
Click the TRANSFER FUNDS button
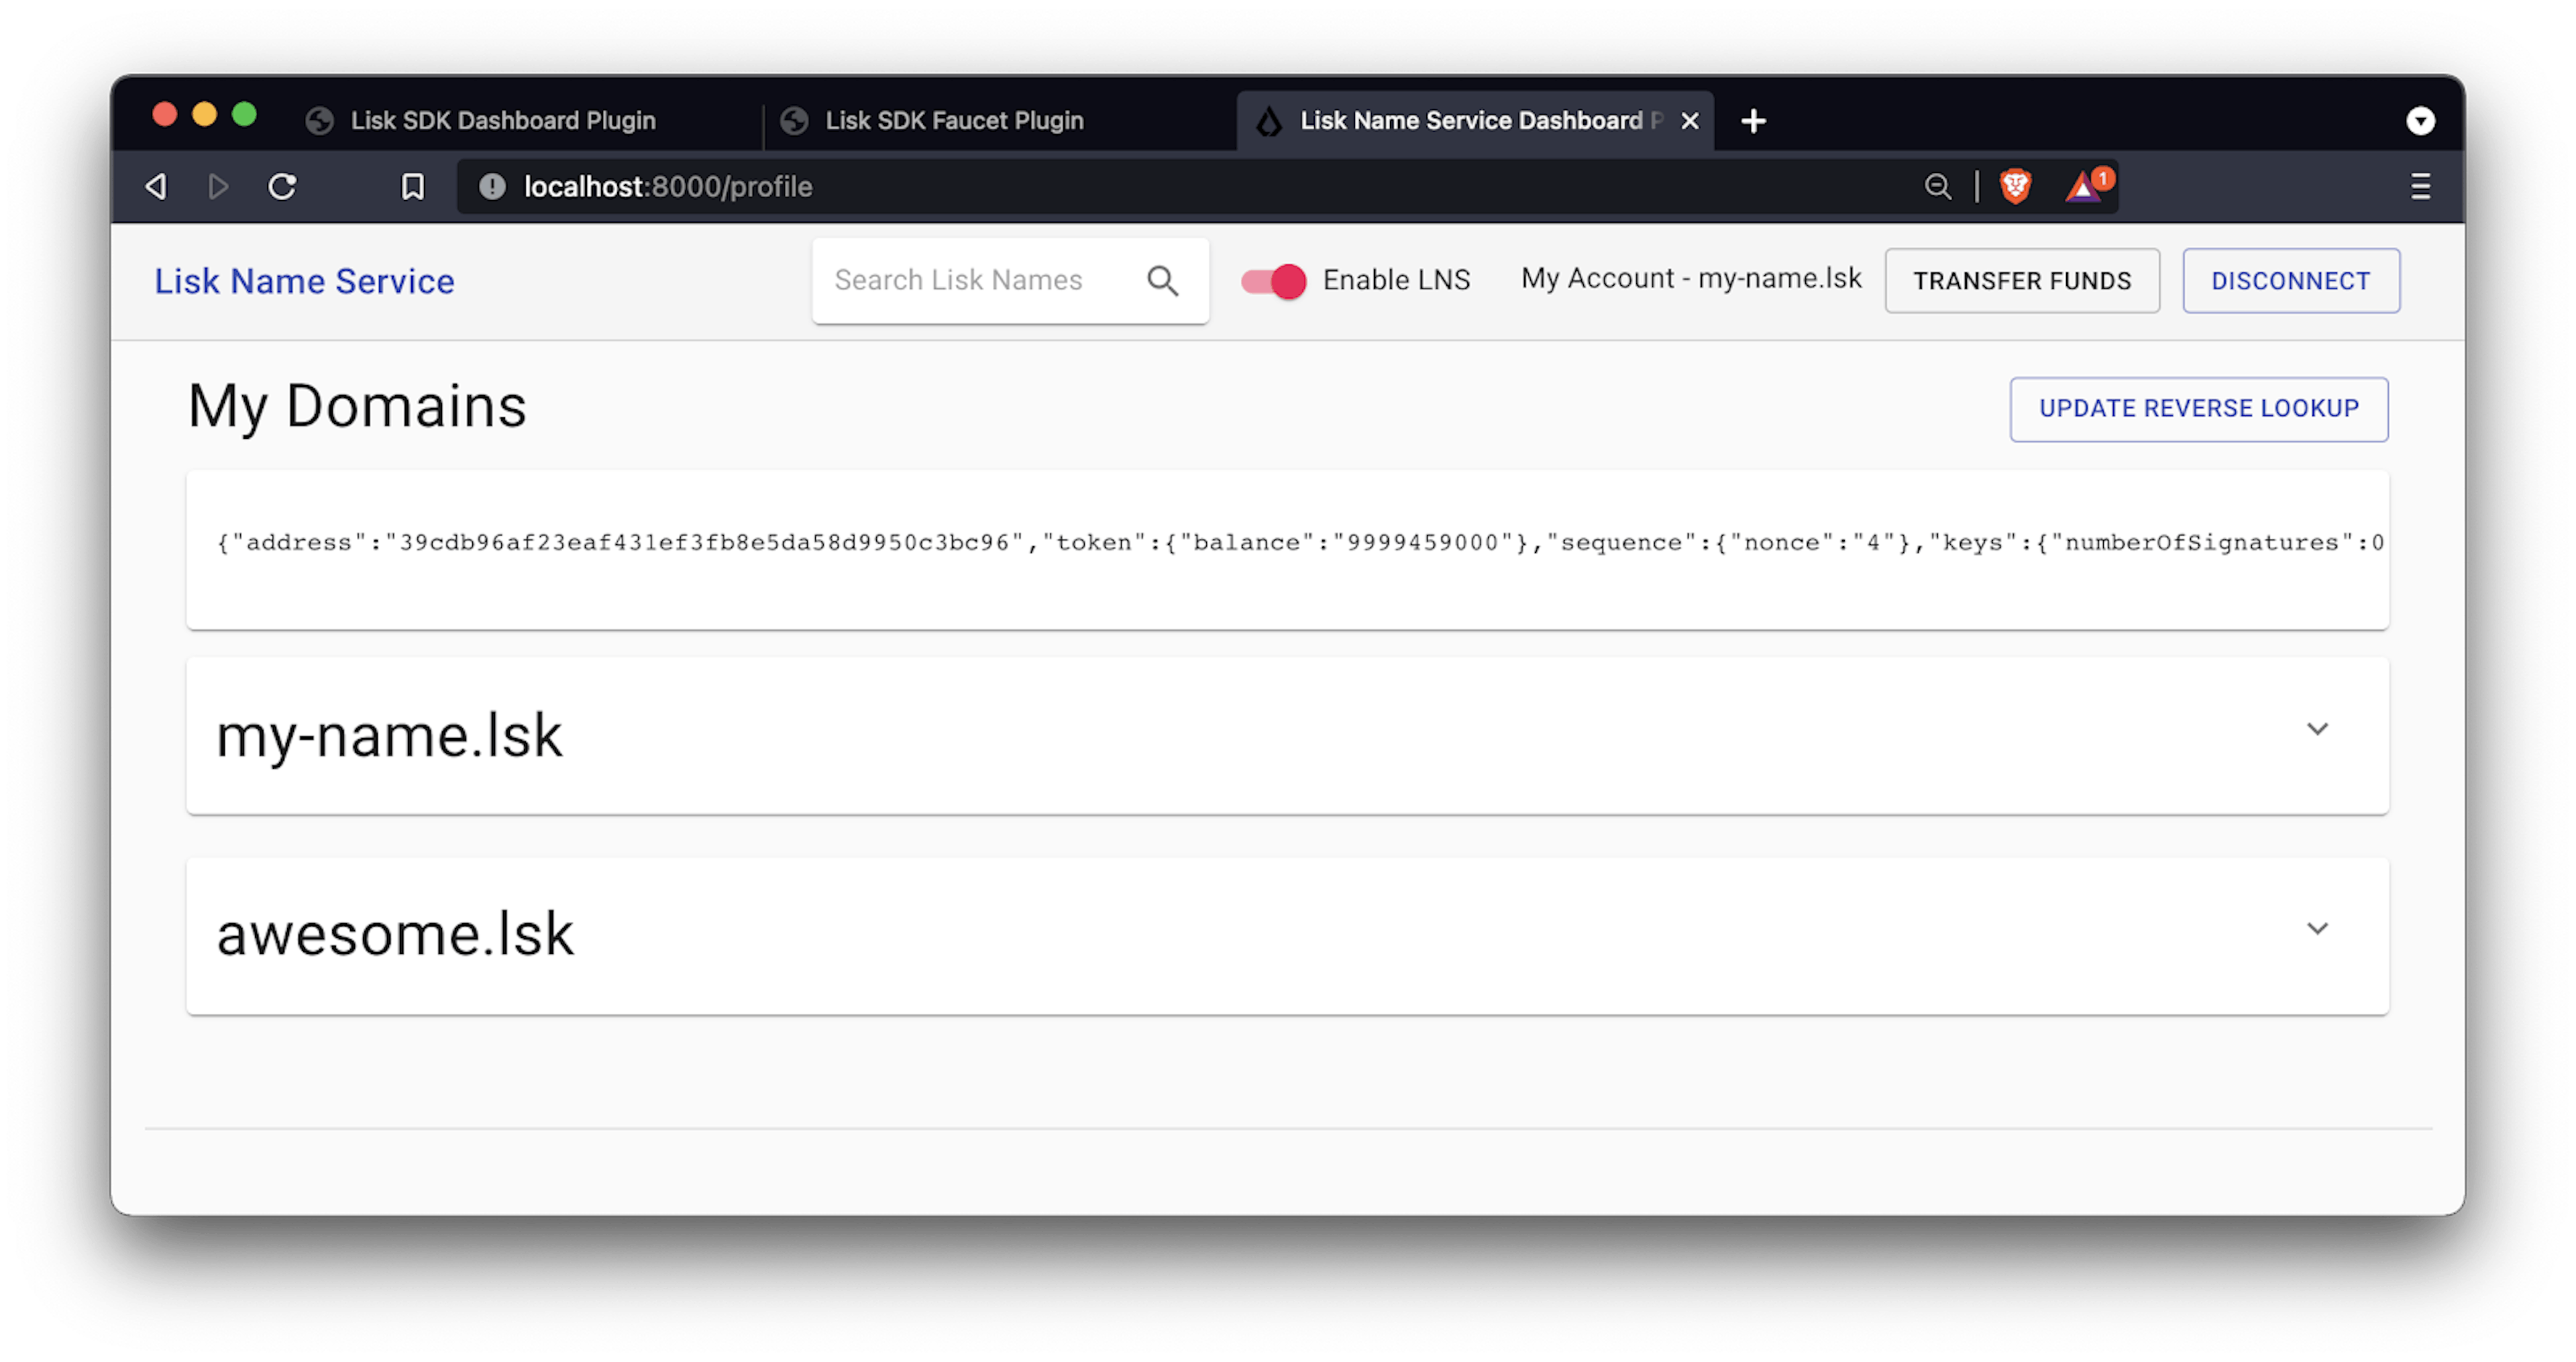pyautogui.click(x=2022, y=281)
